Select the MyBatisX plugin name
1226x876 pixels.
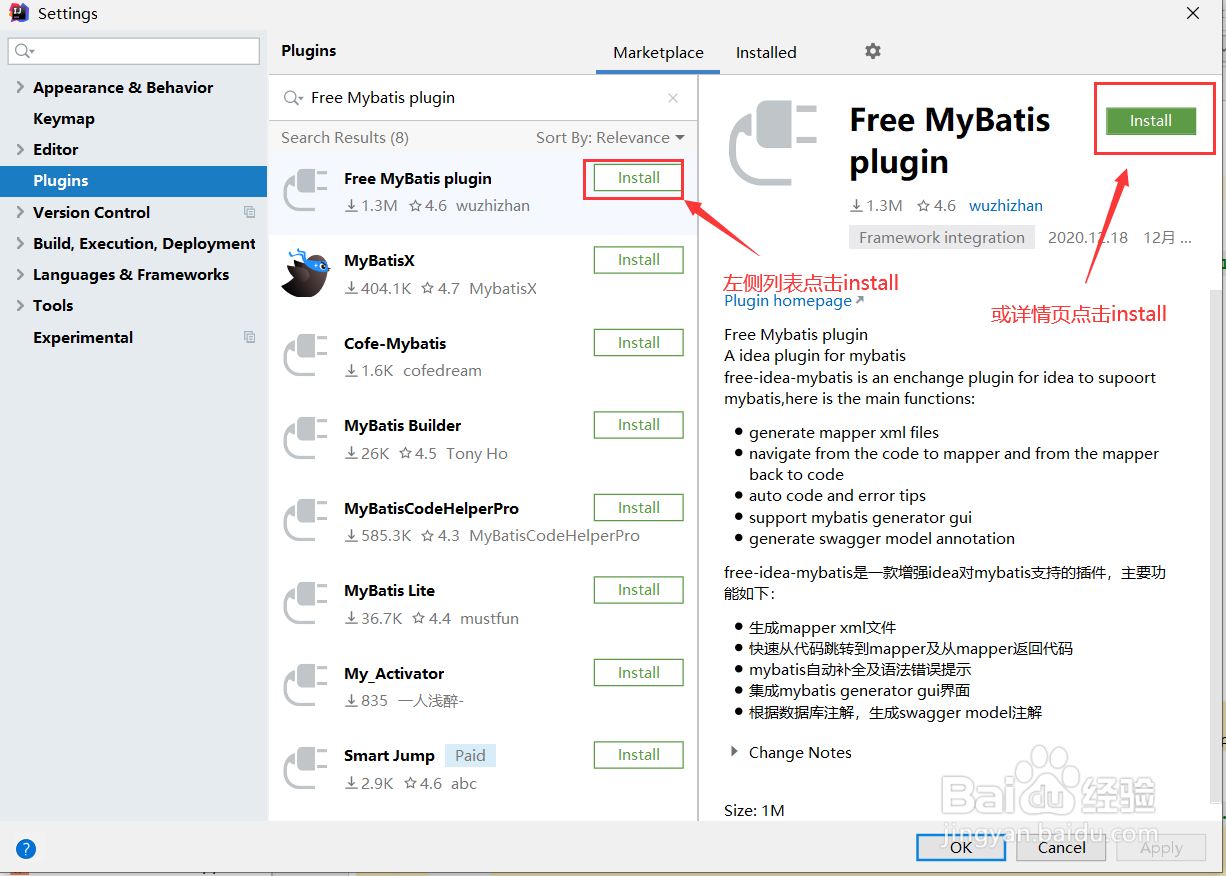click(x=379, y=261)
